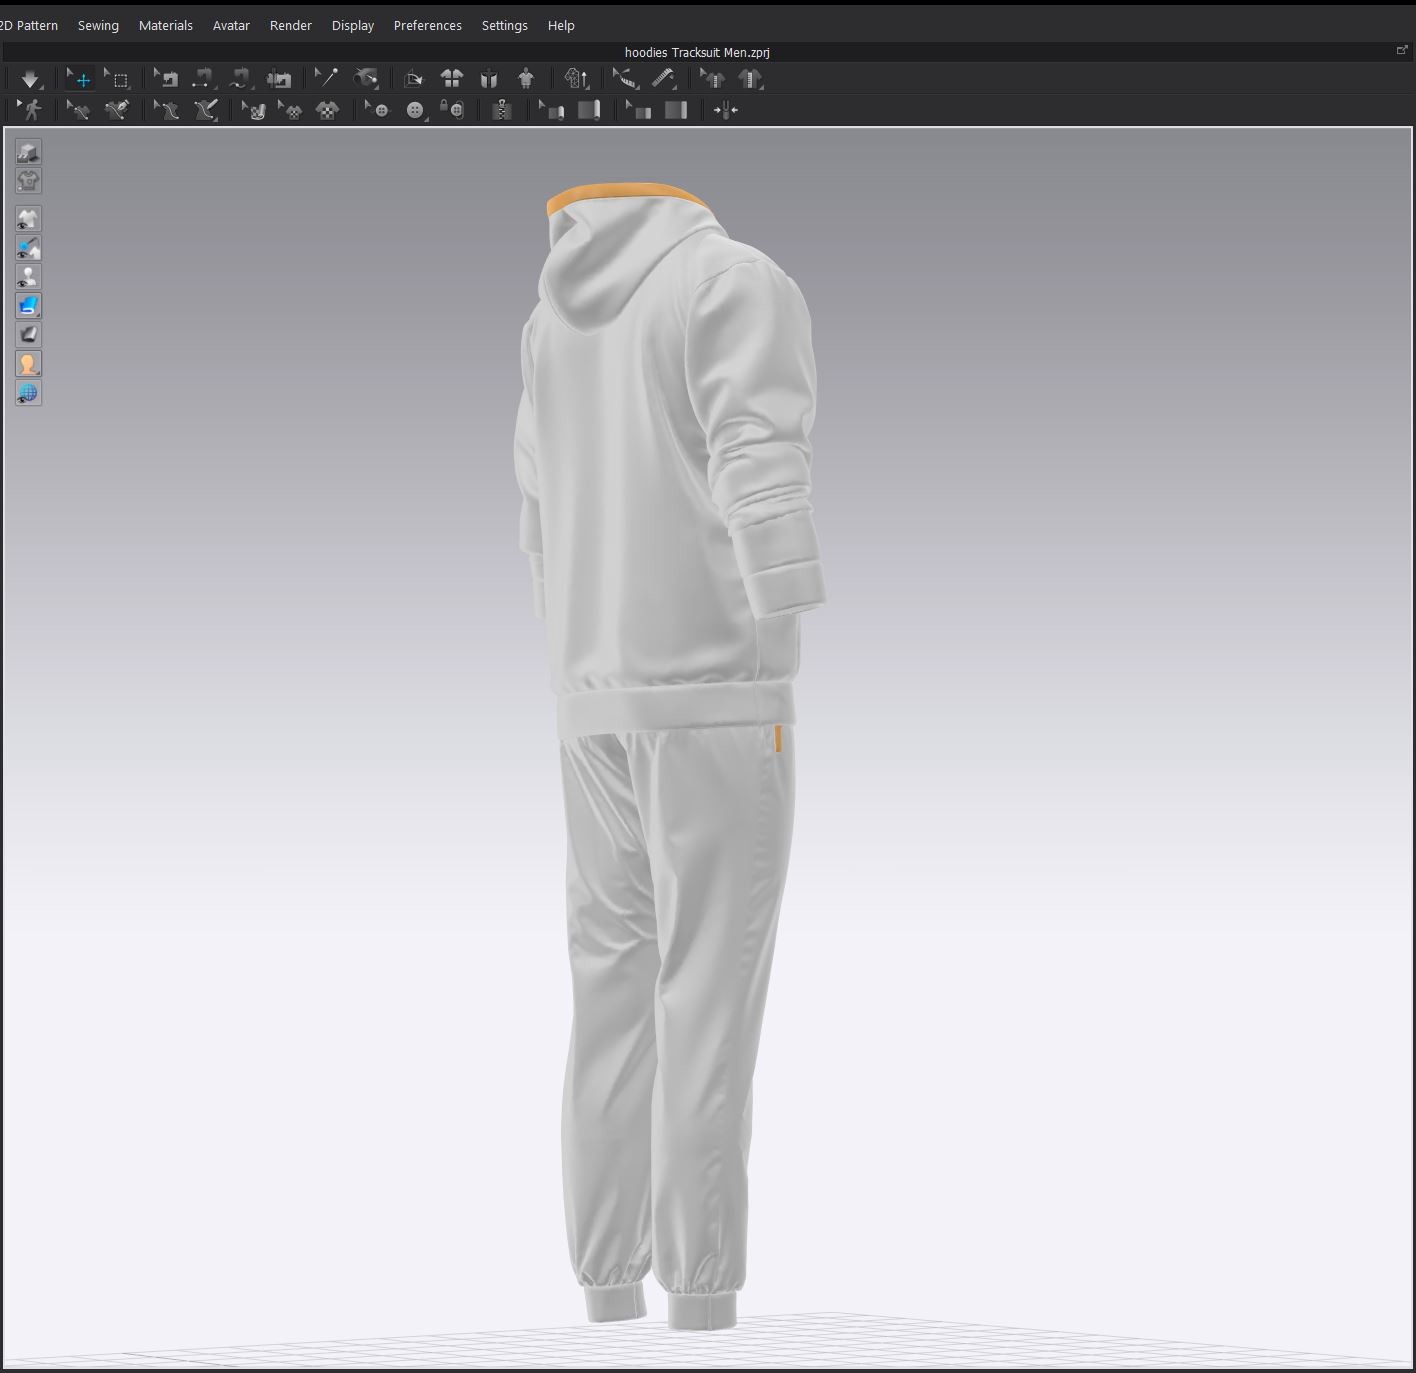Hide the avatar using its eye toggle
The height and width of the screenshot is (1373, 1416).
28,276
